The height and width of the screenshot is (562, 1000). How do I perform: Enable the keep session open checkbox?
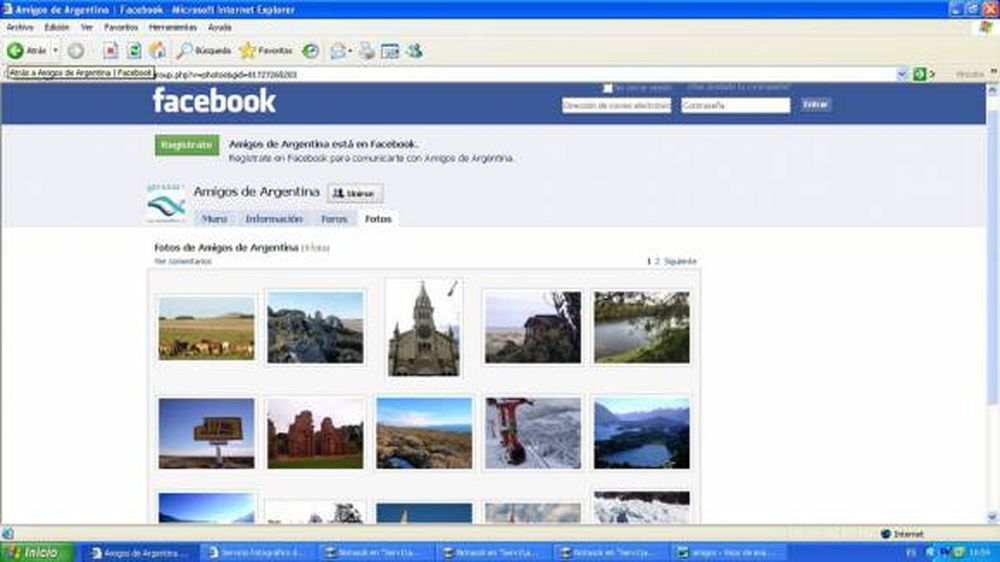(607, 88)
